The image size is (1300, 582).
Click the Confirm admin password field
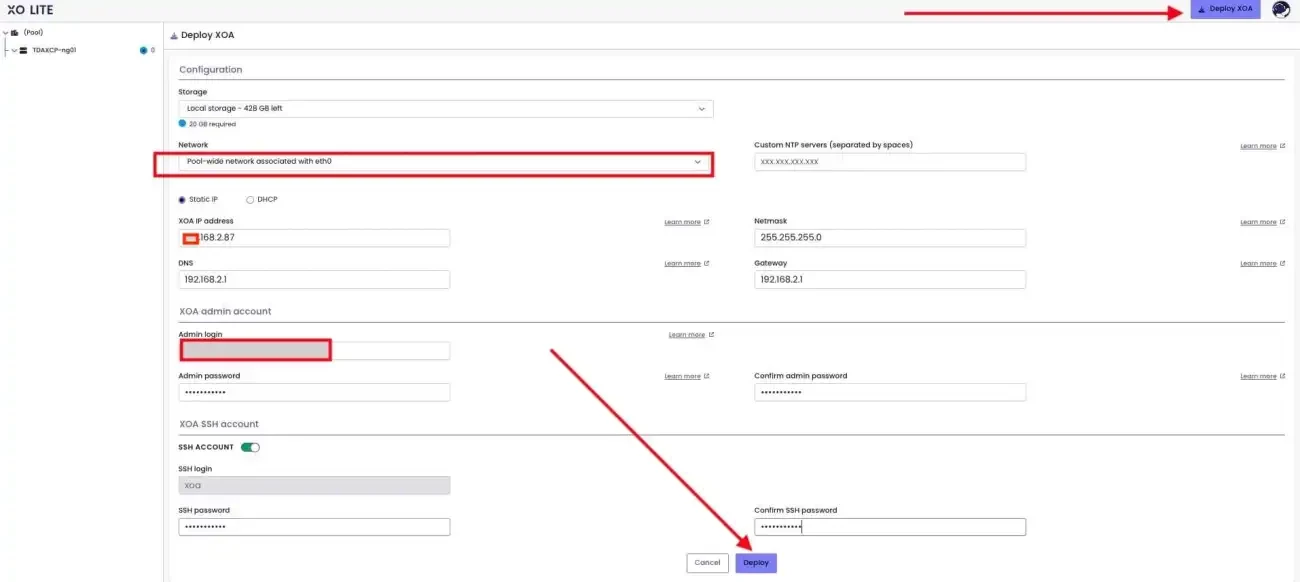pyautogui.click(x=890, y=392)
